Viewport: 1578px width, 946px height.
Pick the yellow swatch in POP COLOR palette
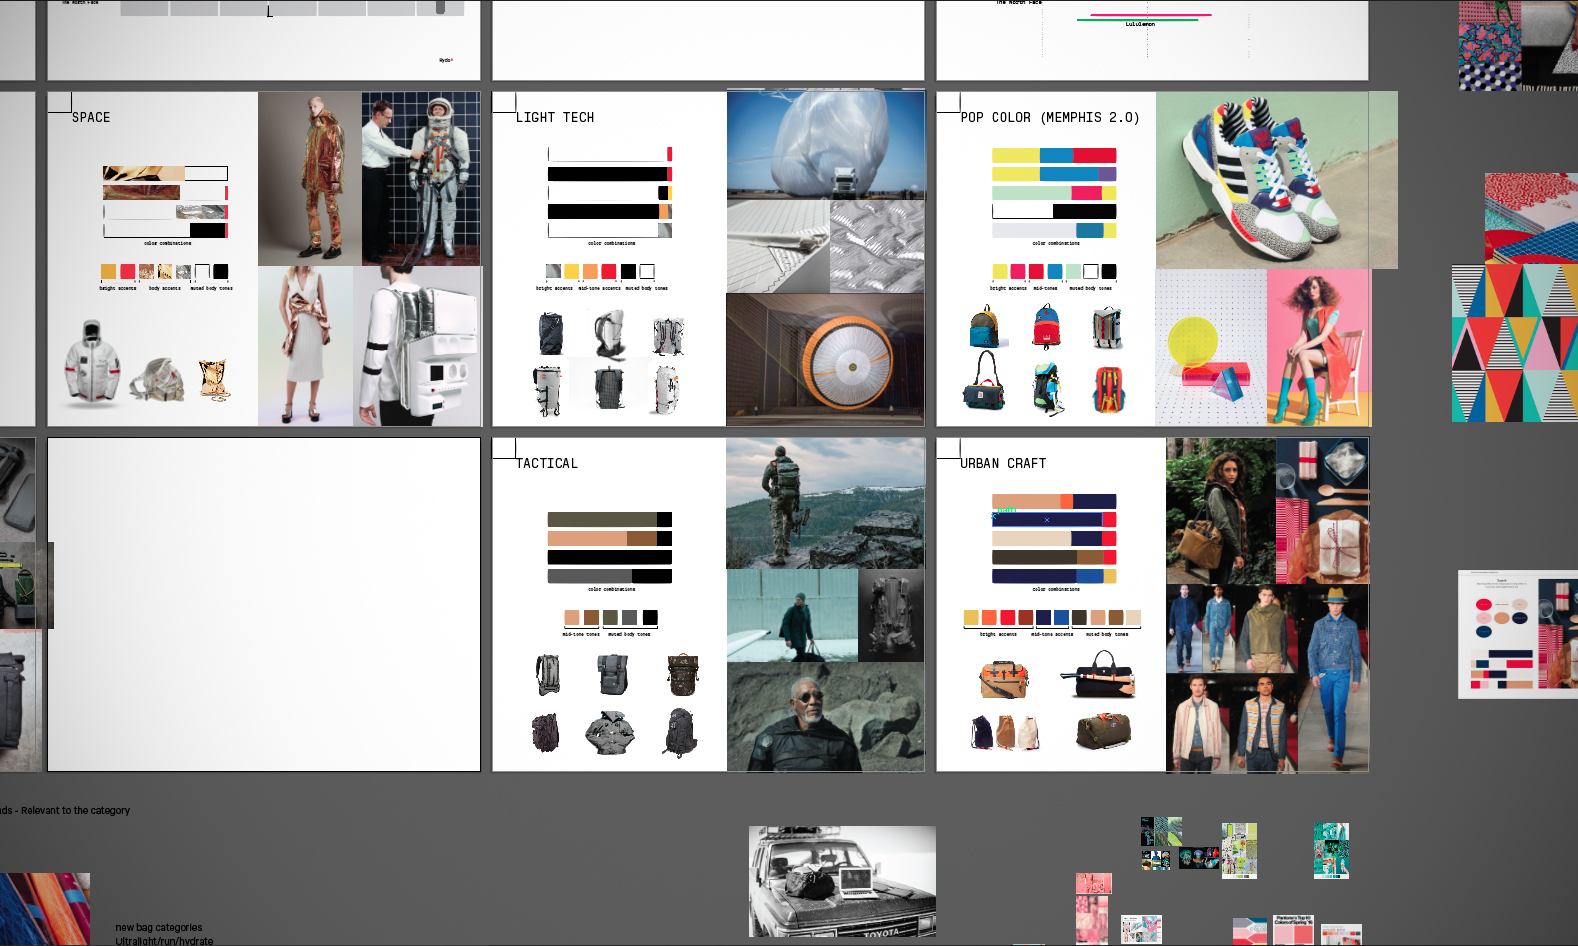999,271
